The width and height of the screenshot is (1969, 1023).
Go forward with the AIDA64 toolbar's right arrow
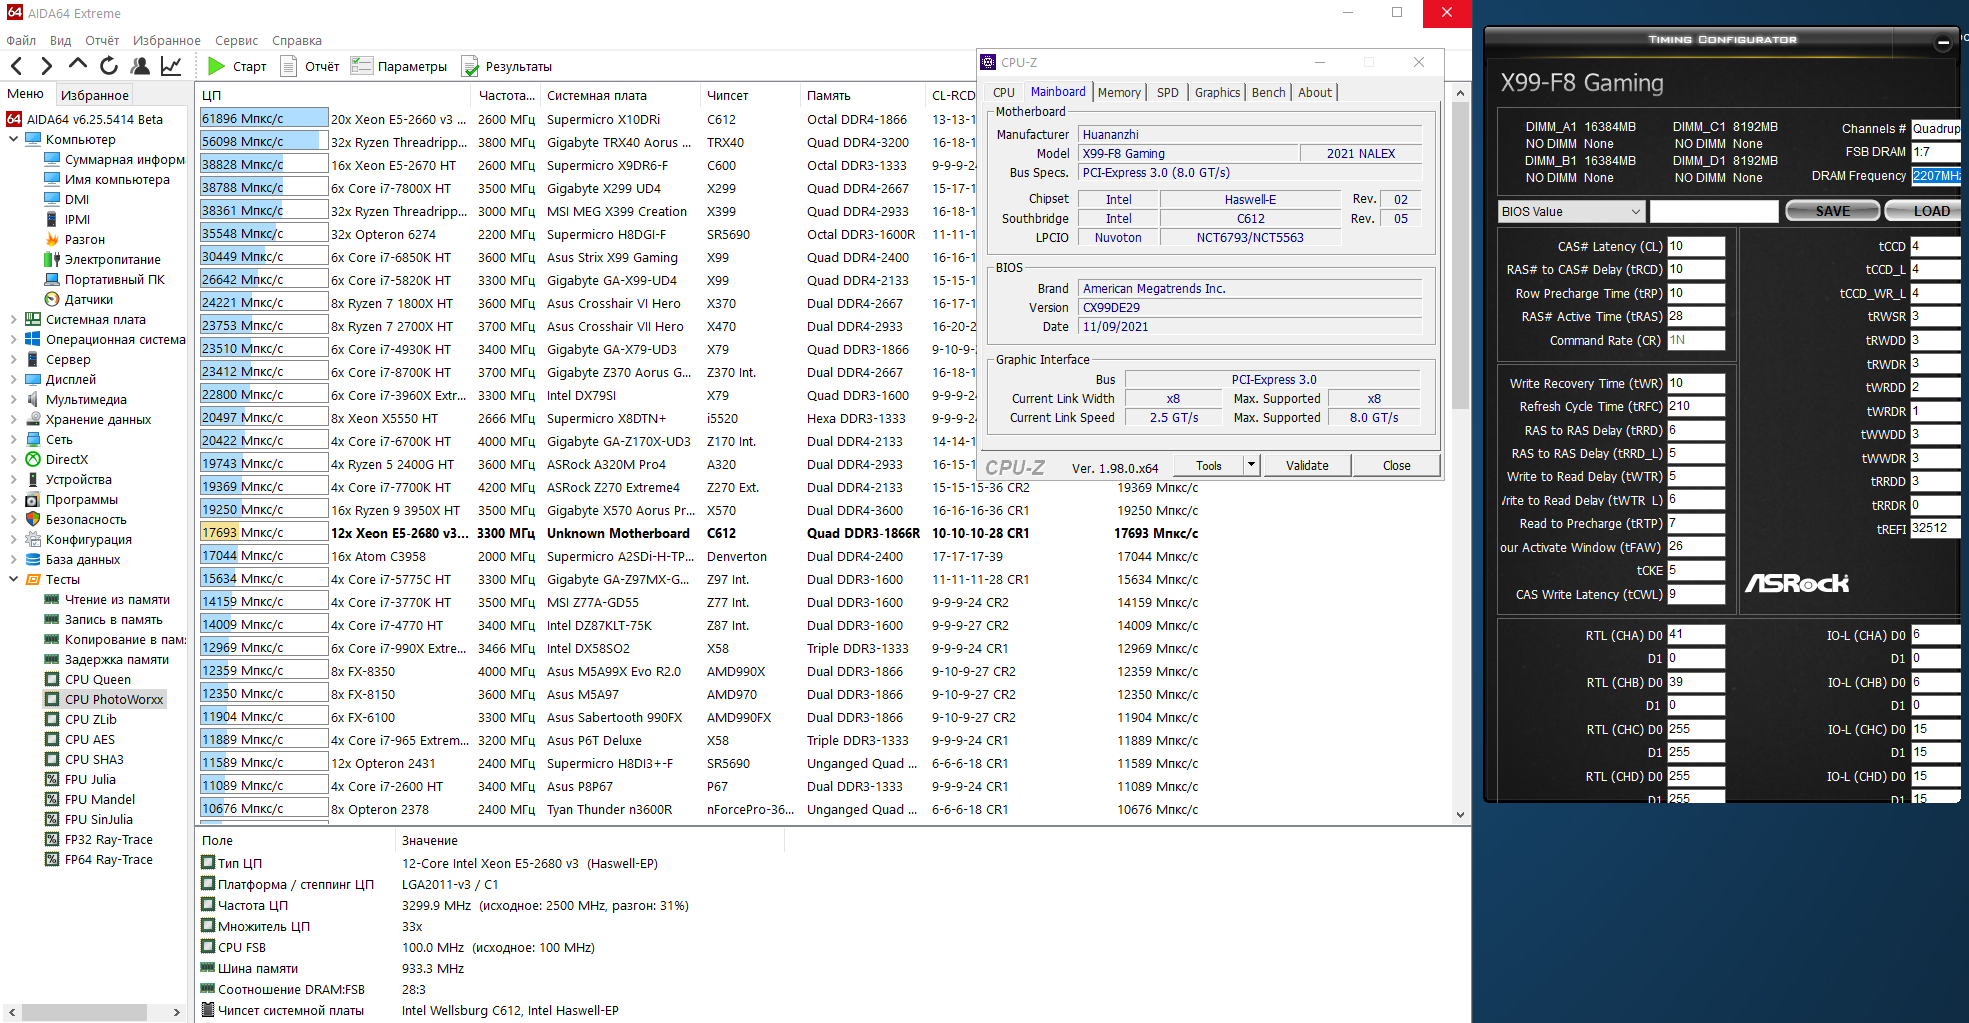46,66
